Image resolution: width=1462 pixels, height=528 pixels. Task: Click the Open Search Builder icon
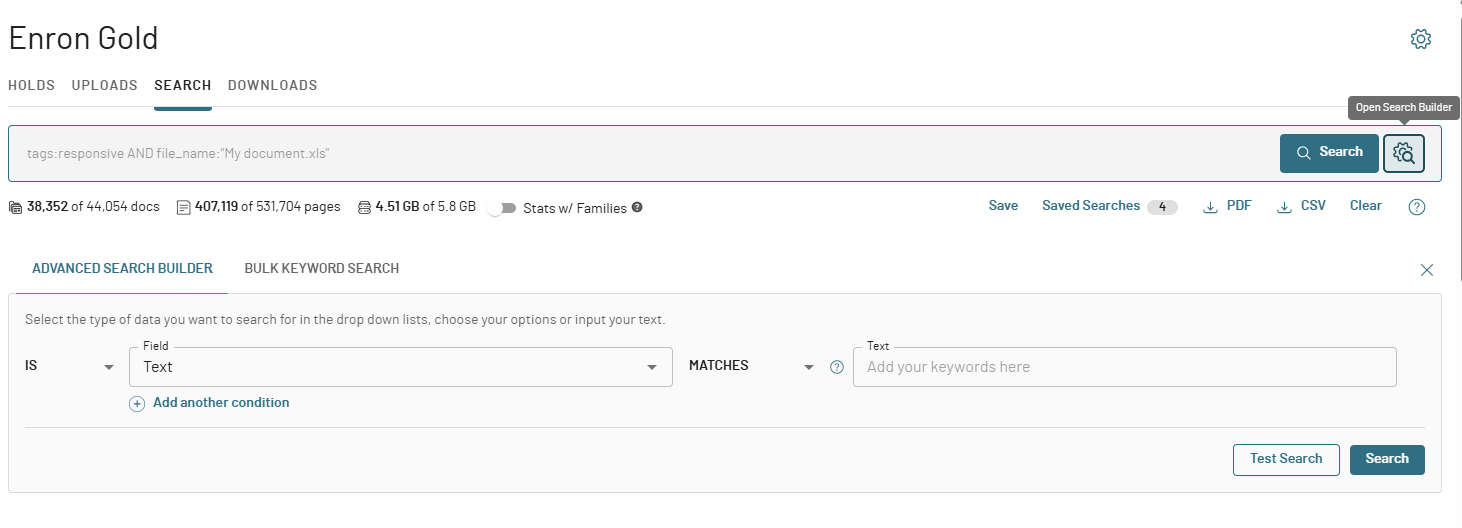pos(1404,153)
